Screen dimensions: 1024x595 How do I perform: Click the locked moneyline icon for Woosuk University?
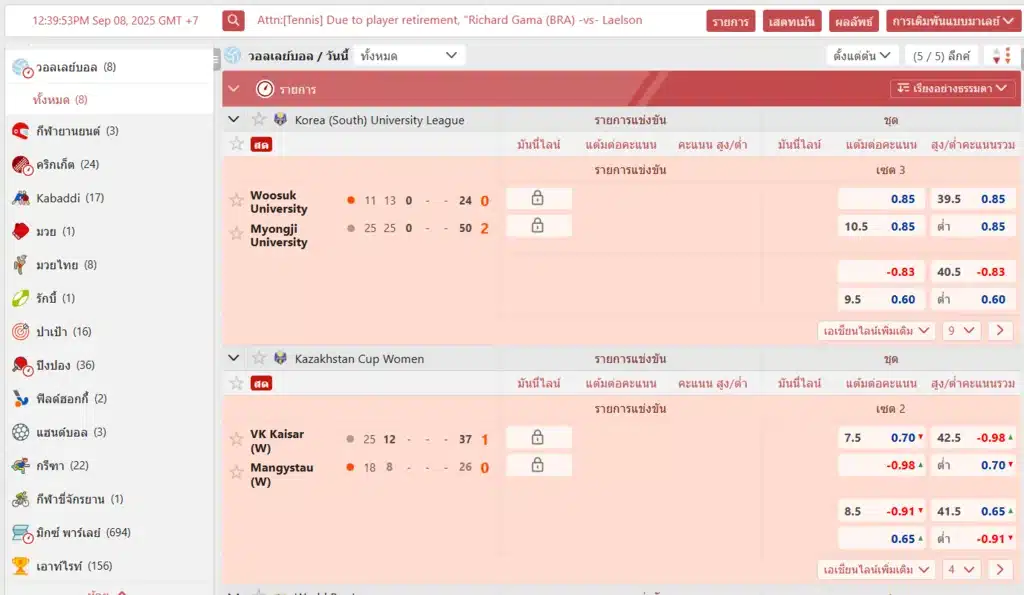tap(538, 199)
